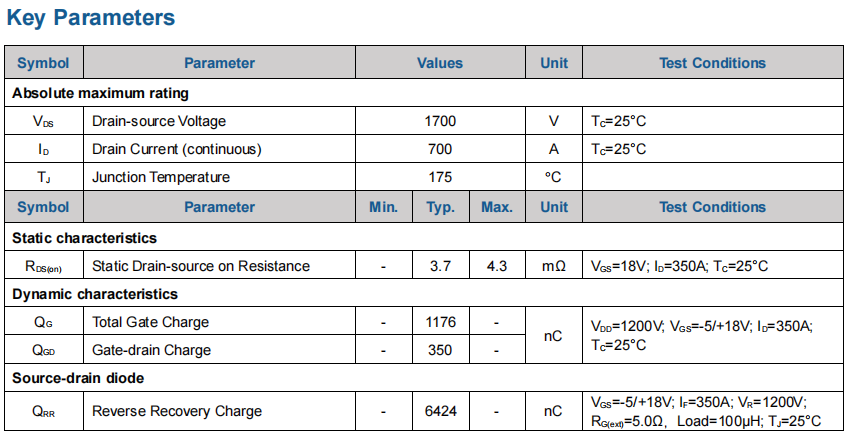Select the 1176 gate charge value
The width and height of the screenshot is (848, 434).
(441, 322)
